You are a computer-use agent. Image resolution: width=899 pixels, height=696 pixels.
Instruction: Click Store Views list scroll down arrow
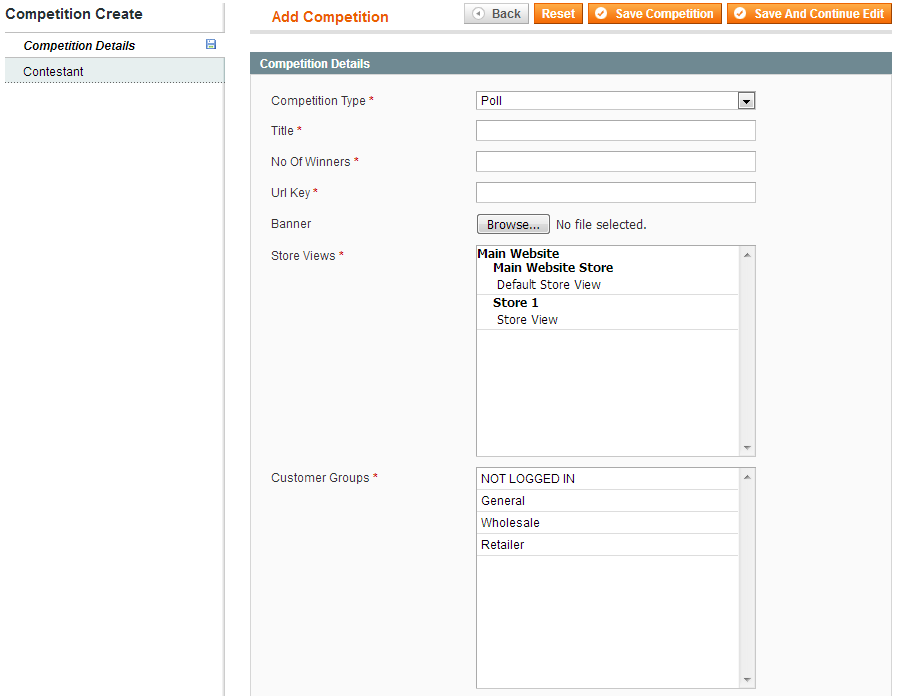747,448
